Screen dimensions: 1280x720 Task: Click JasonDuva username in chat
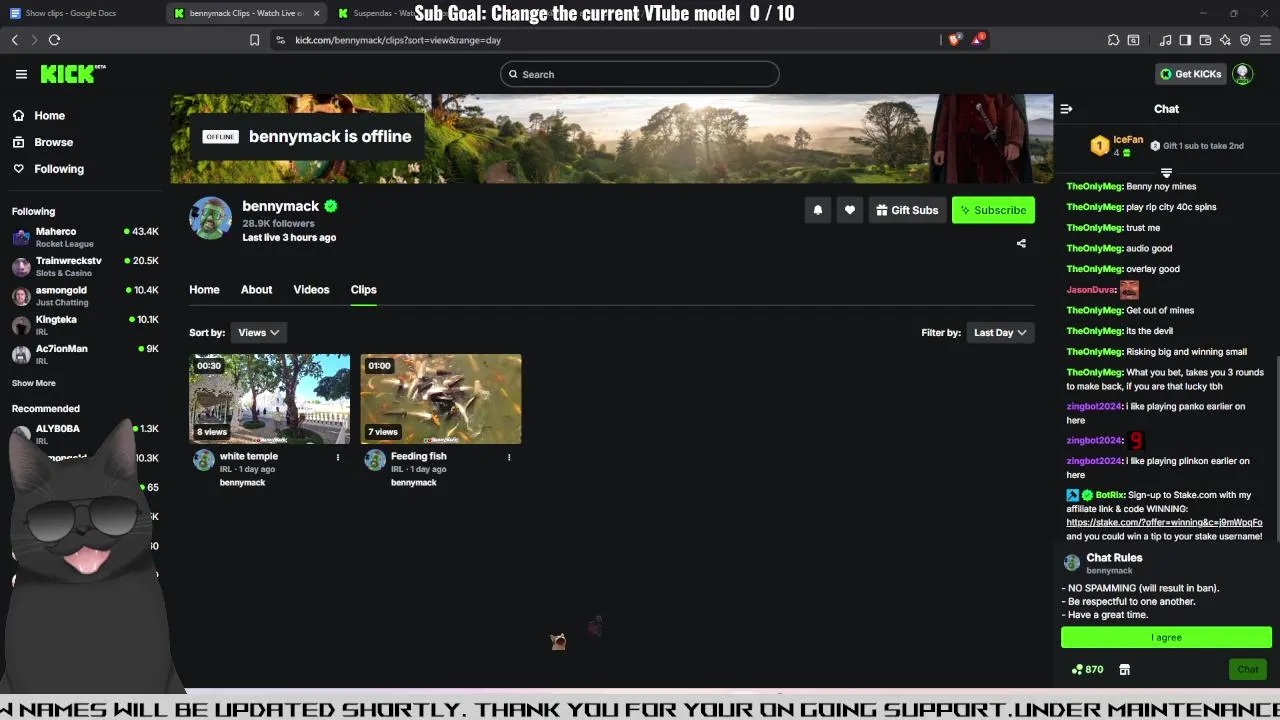(x=1090, y=290)
